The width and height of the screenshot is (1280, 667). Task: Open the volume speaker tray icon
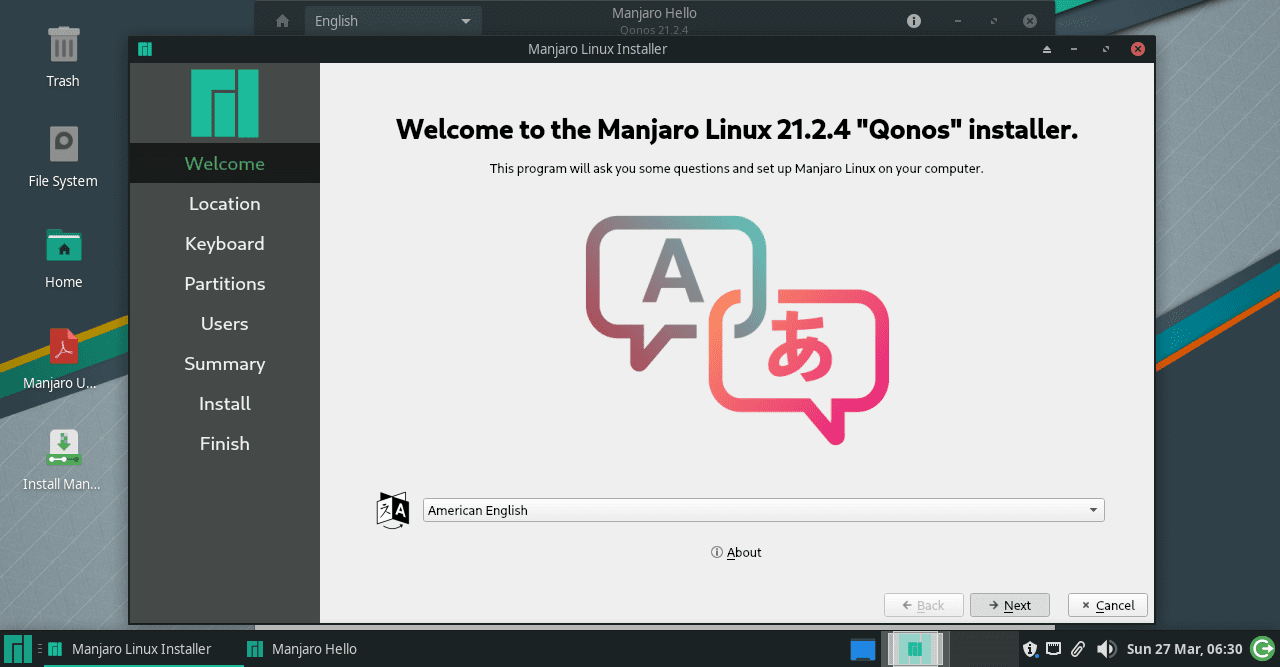point(1106,649)
